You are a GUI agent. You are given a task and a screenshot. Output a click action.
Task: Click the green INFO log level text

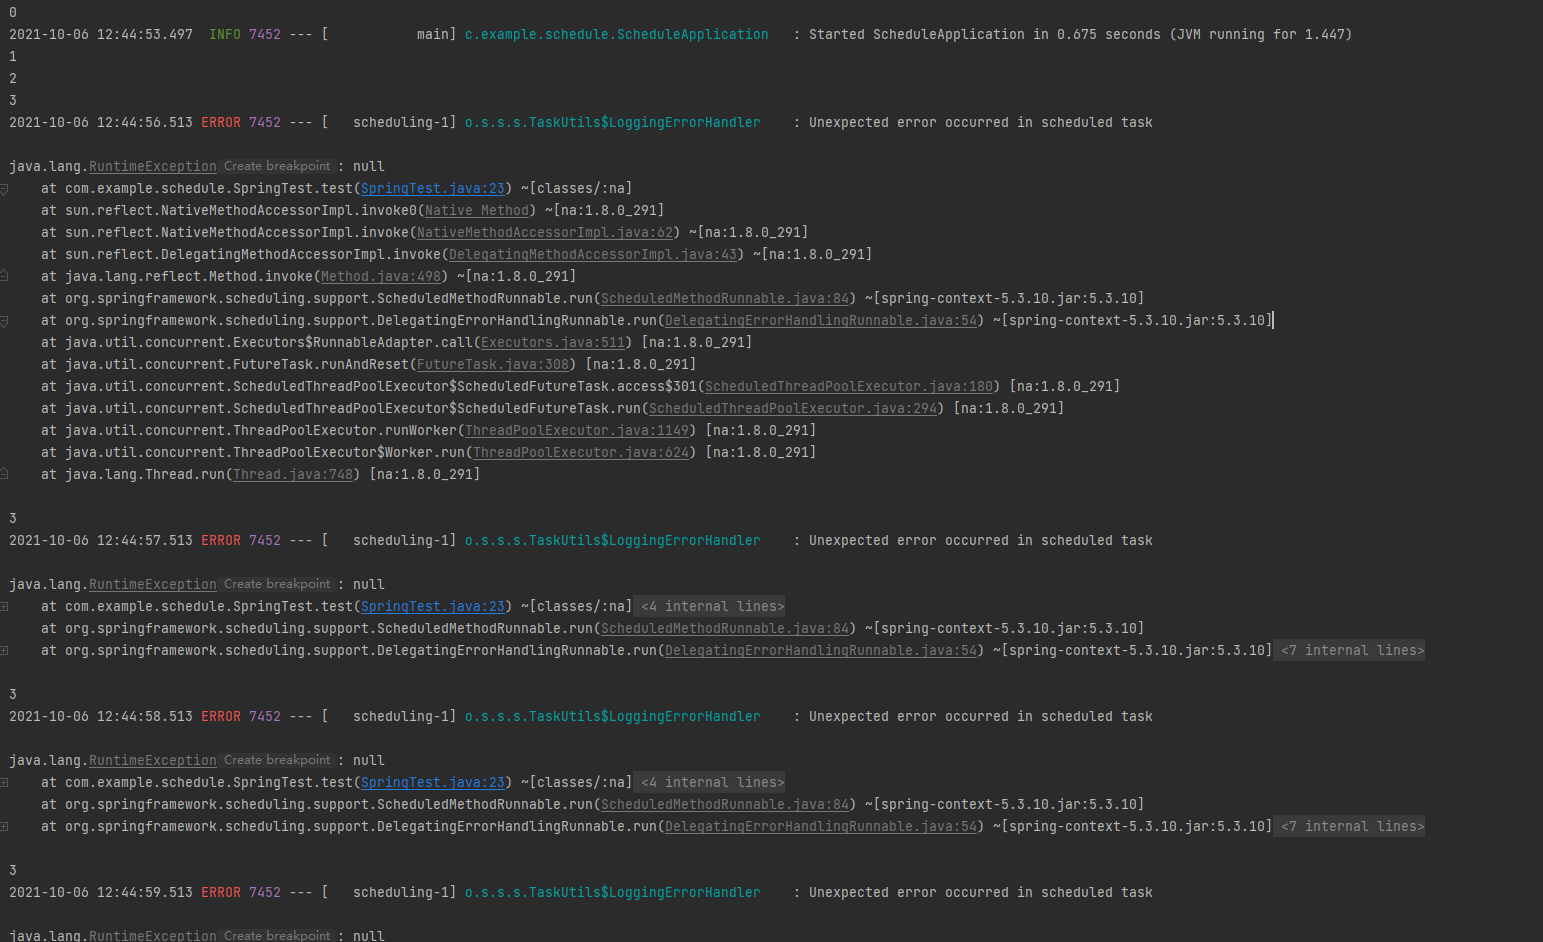click(x=225, y=34)
